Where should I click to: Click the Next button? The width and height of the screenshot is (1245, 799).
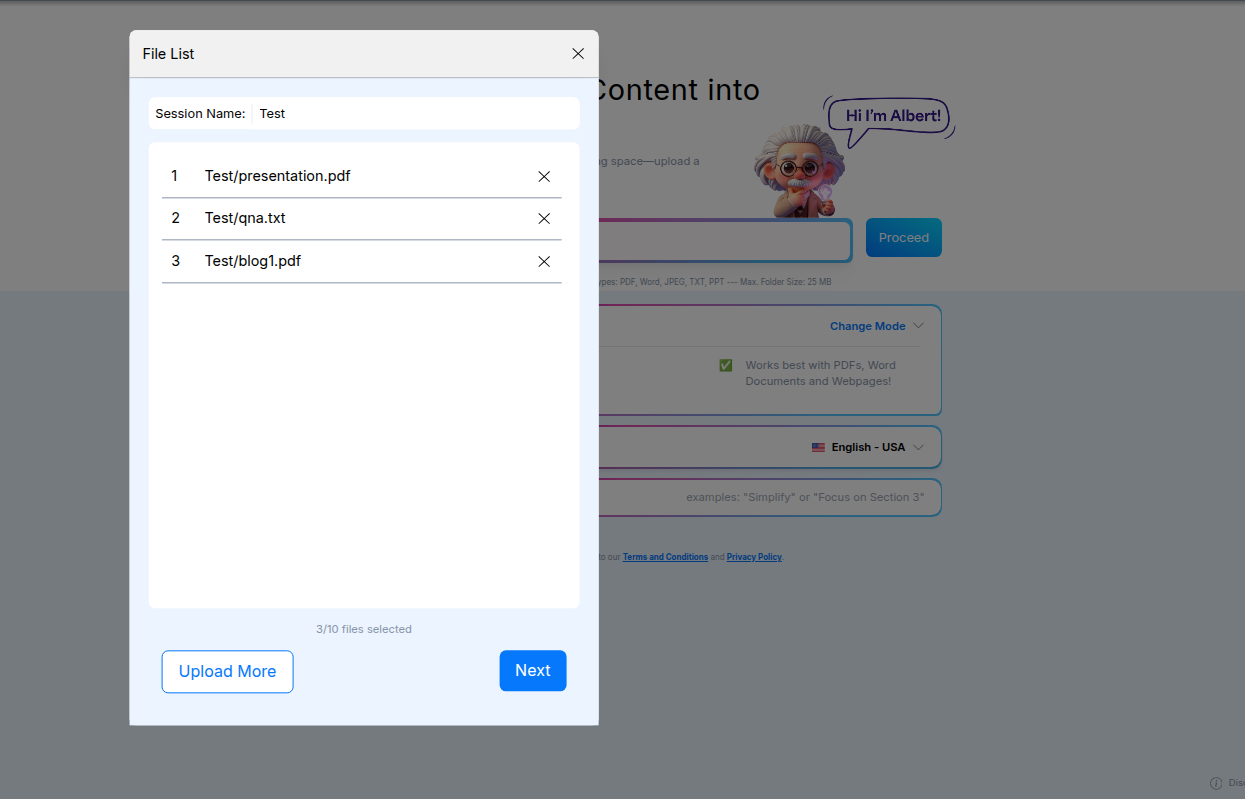[x=533, y=671]
